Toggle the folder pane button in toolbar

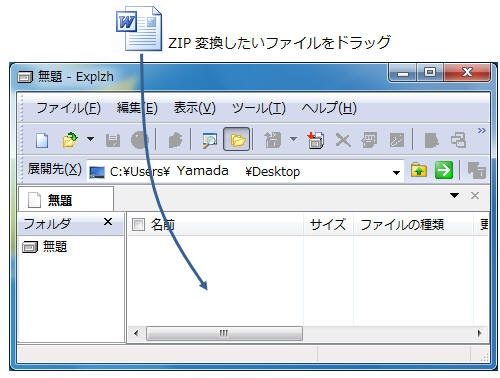pos(237,139)
